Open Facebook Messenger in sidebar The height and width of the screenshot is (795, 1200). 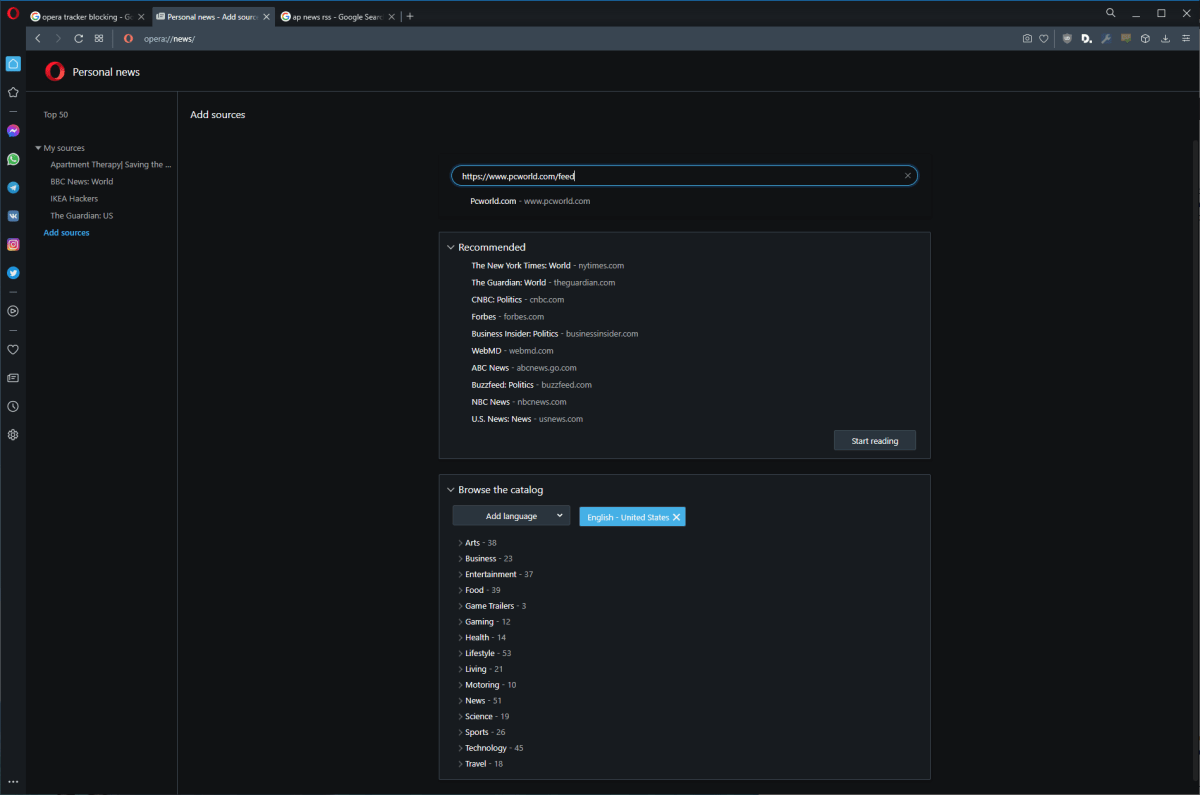(x=13, y=131)
